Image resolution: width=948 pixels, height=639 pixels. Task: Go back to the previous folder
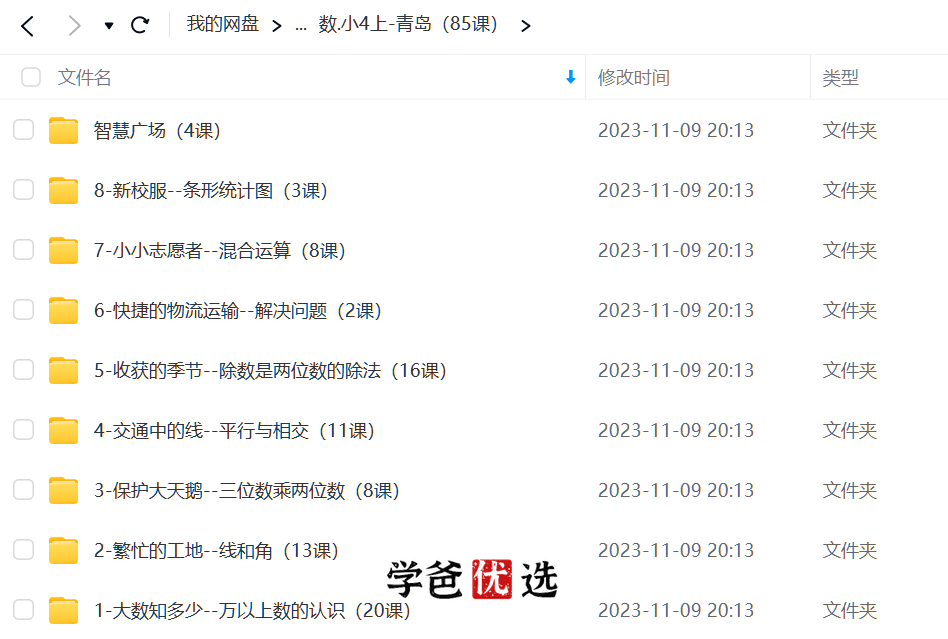(27, 26)
